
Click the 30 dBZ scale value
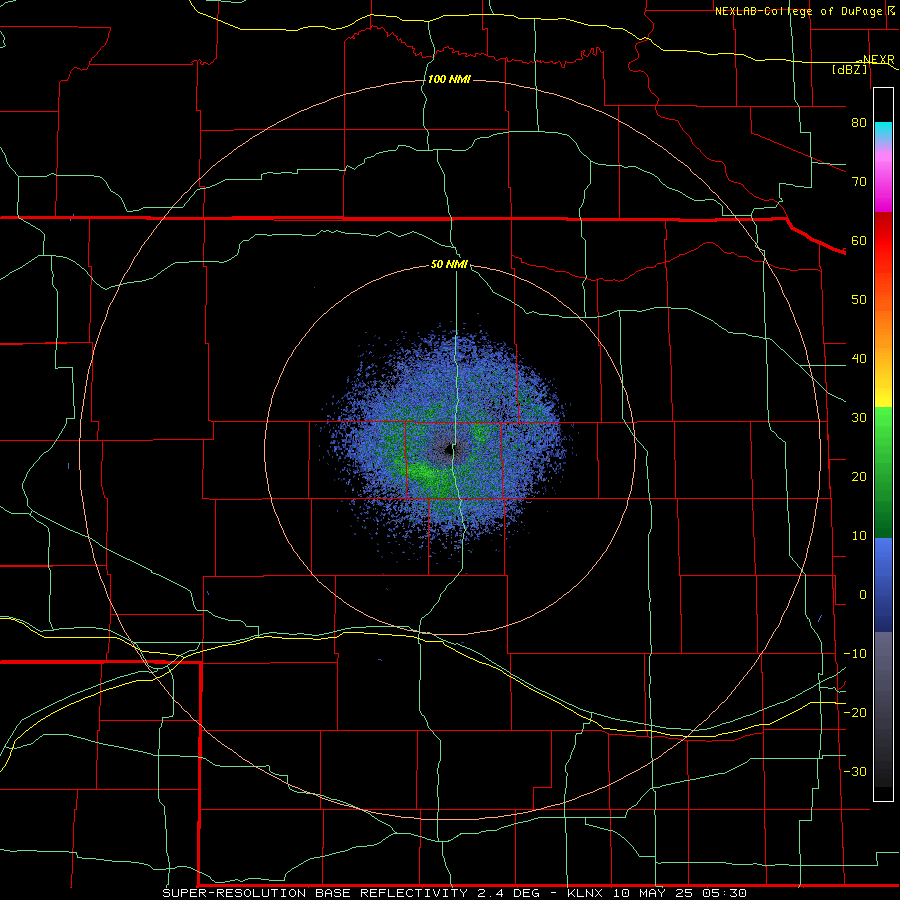[859, 417]
